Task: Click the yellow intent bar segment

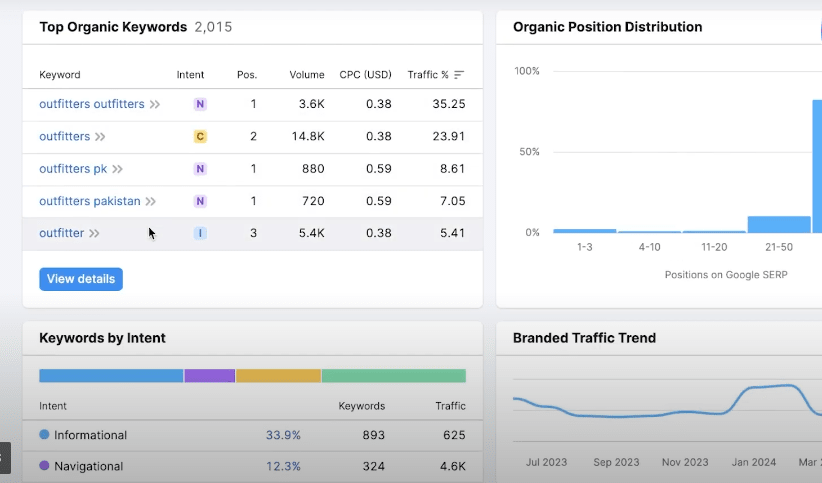Action: [x=278, y=375]
